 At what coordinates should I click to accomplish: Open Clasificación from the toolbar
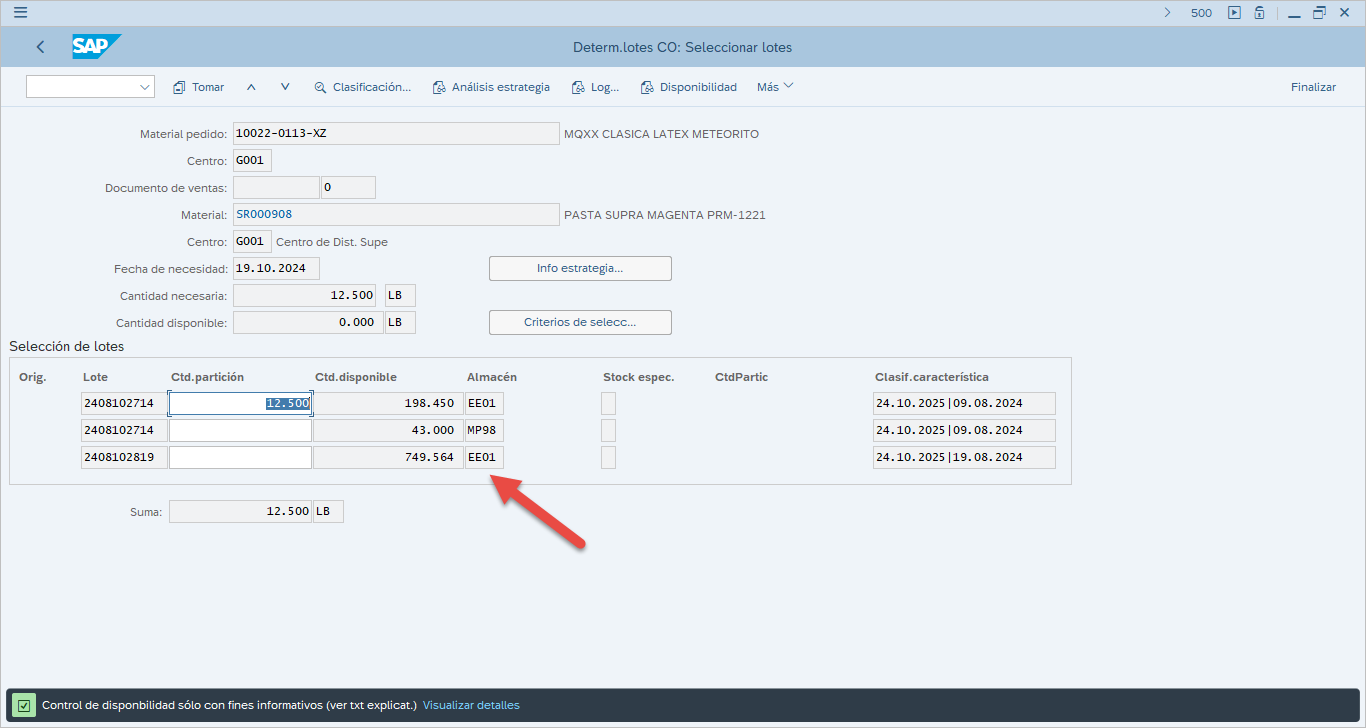click(x=362, y=87)
